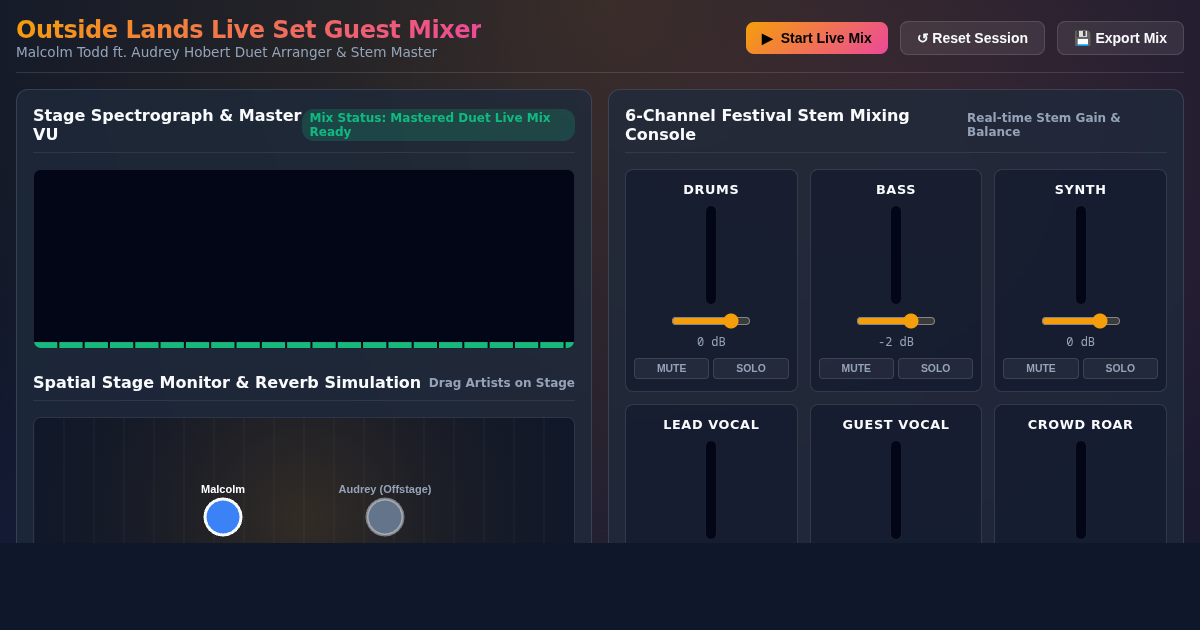Click the Guest Vocal channel VU meter
1200x630 pixels.
896,490
